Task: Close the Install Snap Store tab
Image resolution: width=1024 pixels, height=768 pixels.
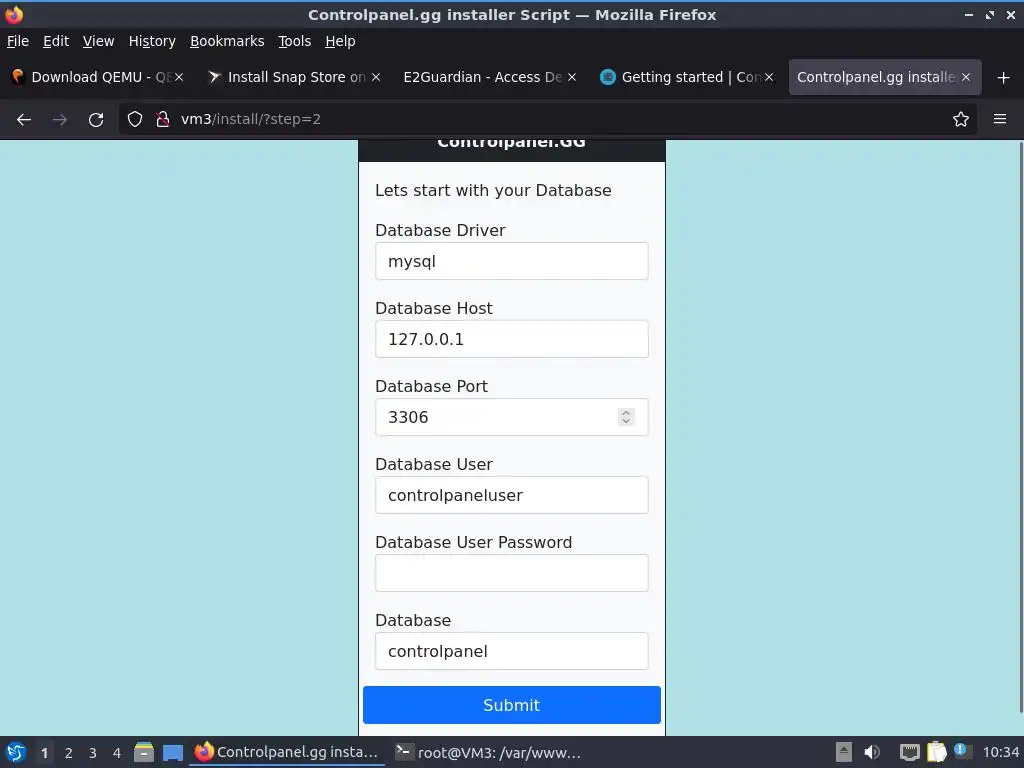Action: pos(376,77)
